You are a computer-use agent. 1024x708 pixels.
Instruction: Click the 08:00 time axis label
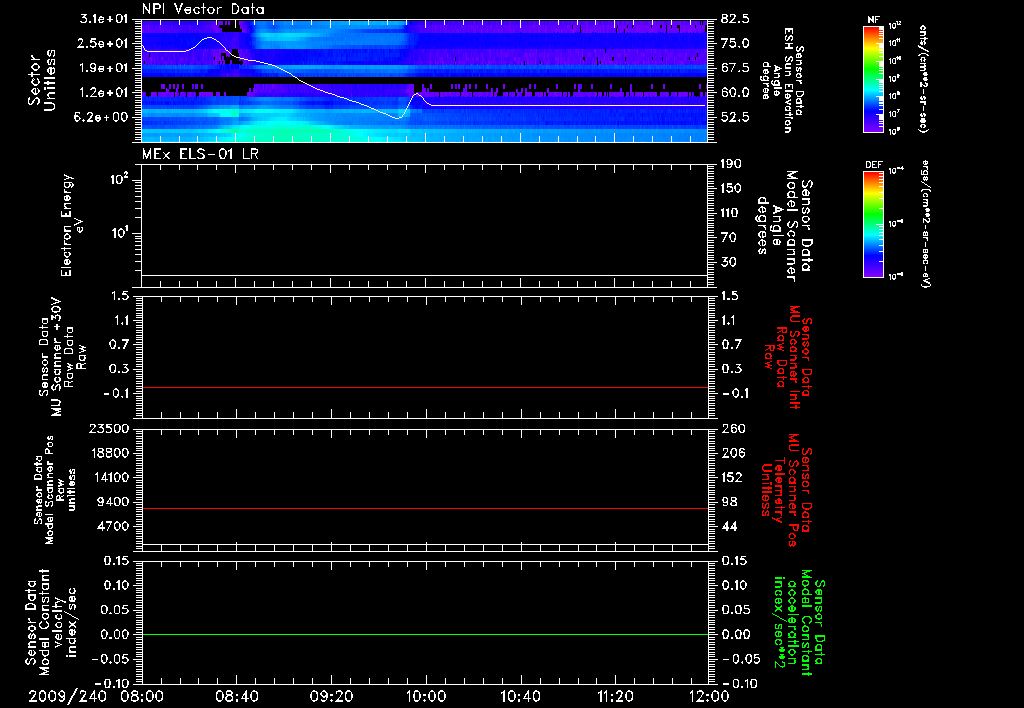pos(142,696)
